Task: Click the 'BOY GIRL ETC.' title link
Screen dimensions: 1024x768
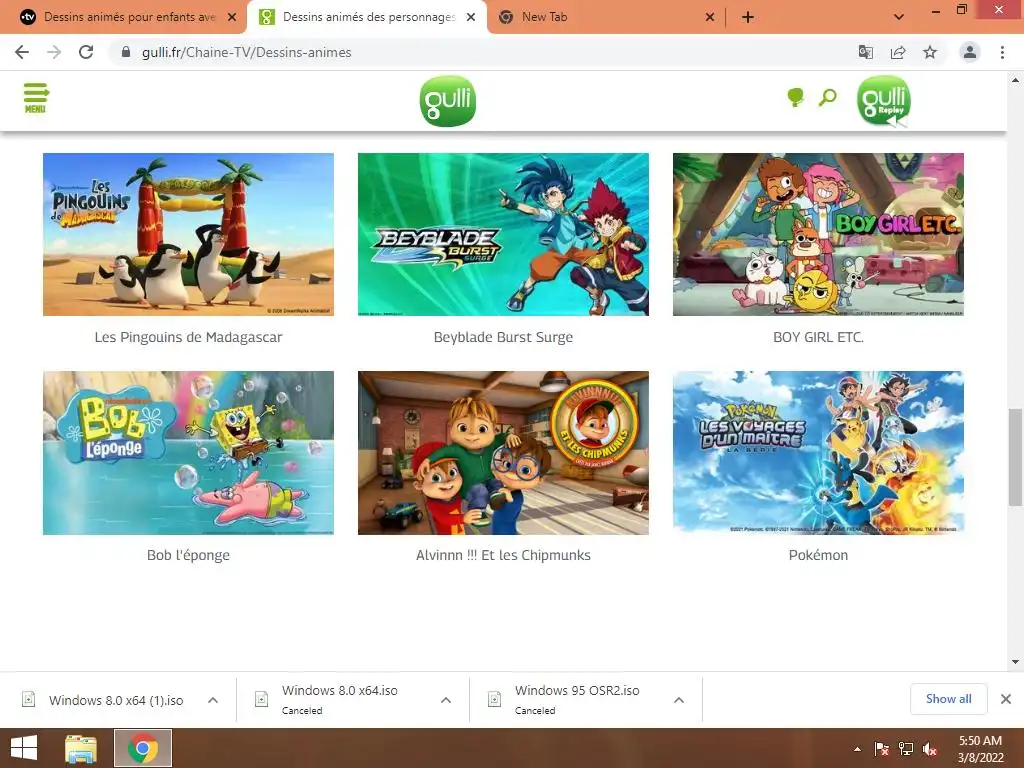Action: (x=818, y=337)
